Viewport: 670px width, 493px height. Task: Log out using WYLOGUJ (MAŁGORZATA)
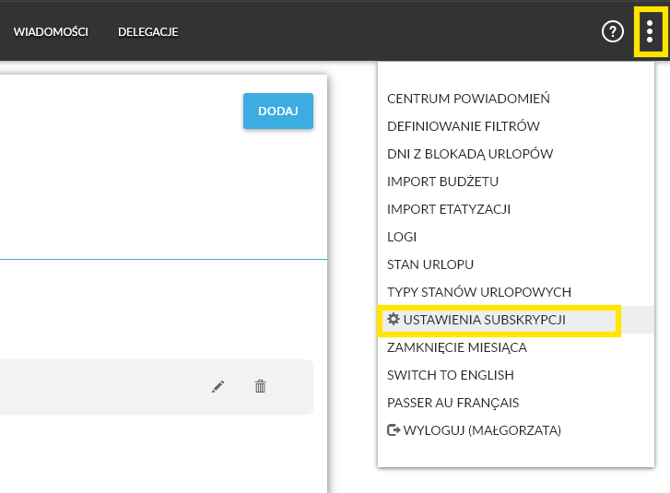[474, 430]
